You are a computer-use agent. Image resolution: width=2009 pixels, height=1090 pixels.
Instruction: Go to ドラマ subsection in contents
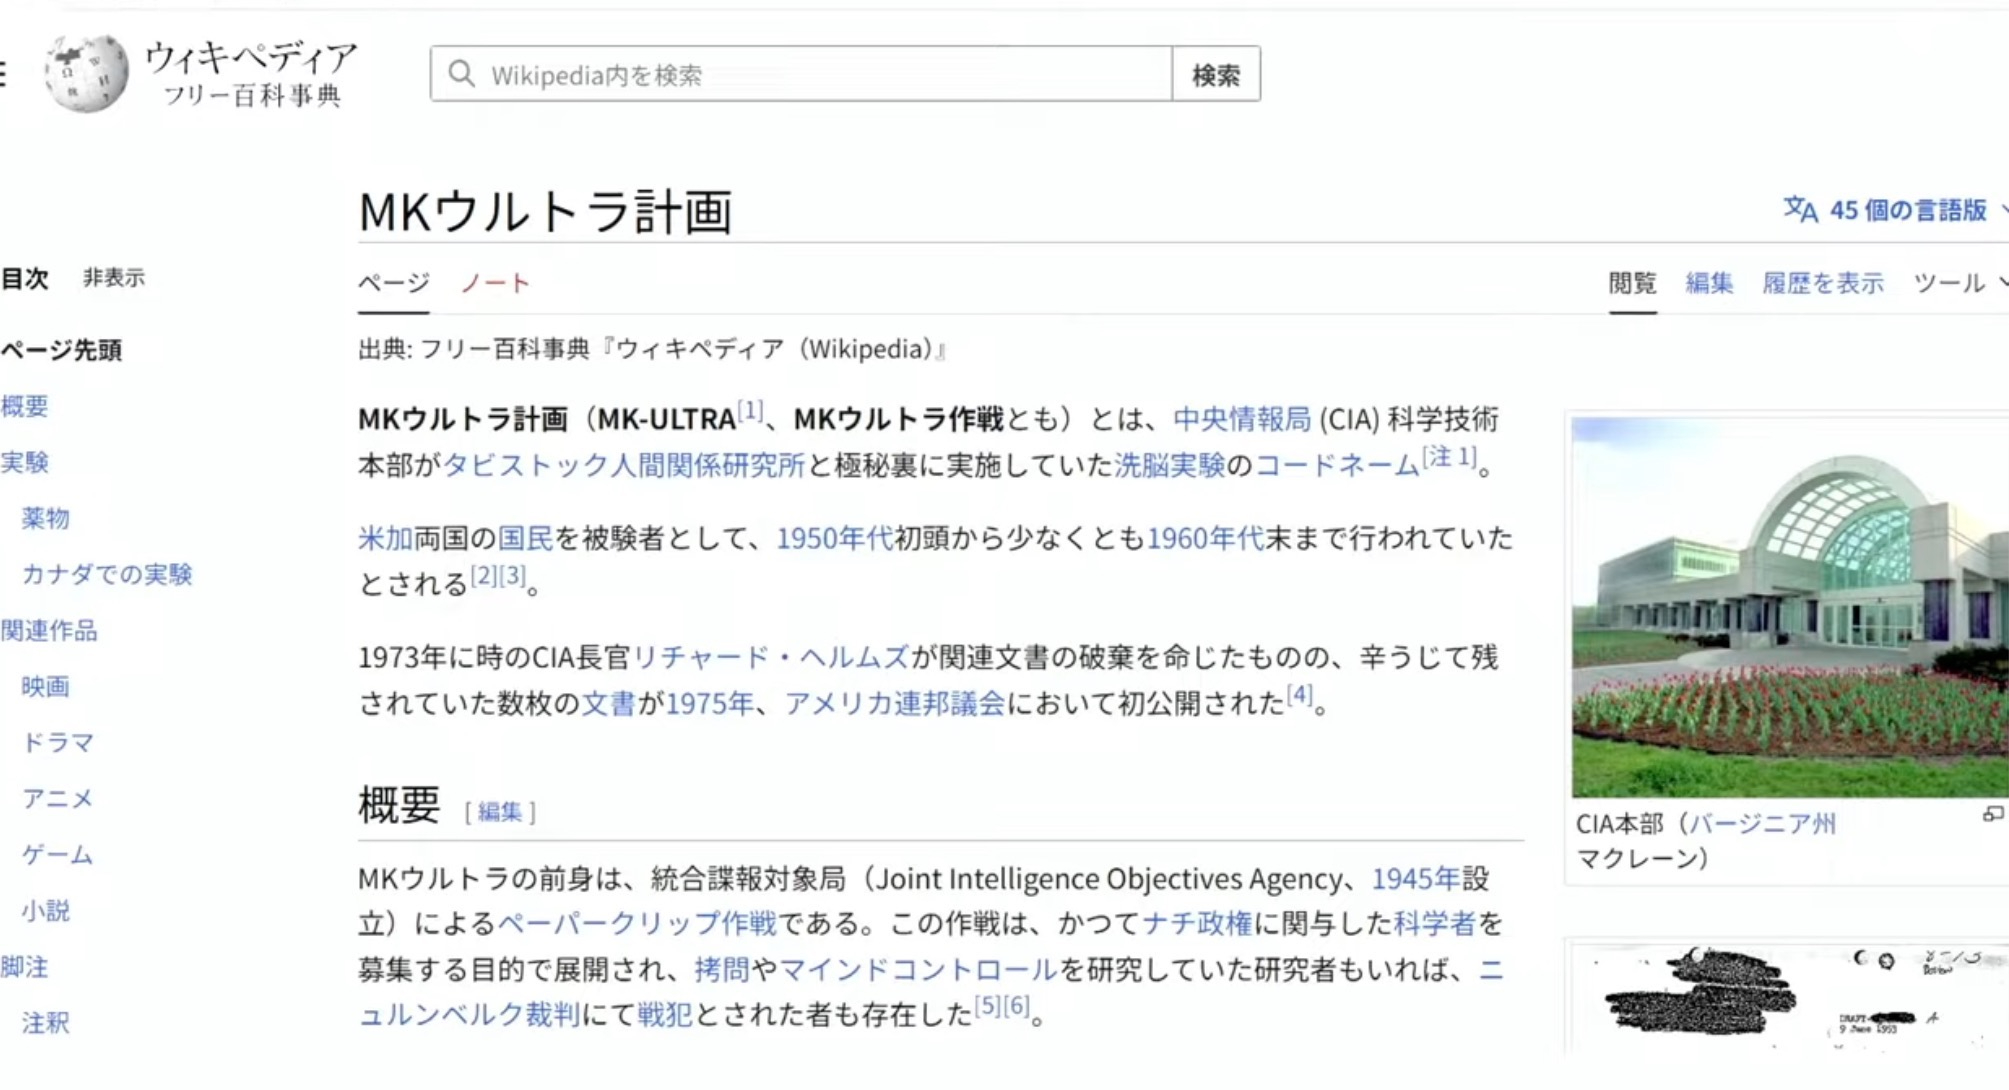(58, 742)
